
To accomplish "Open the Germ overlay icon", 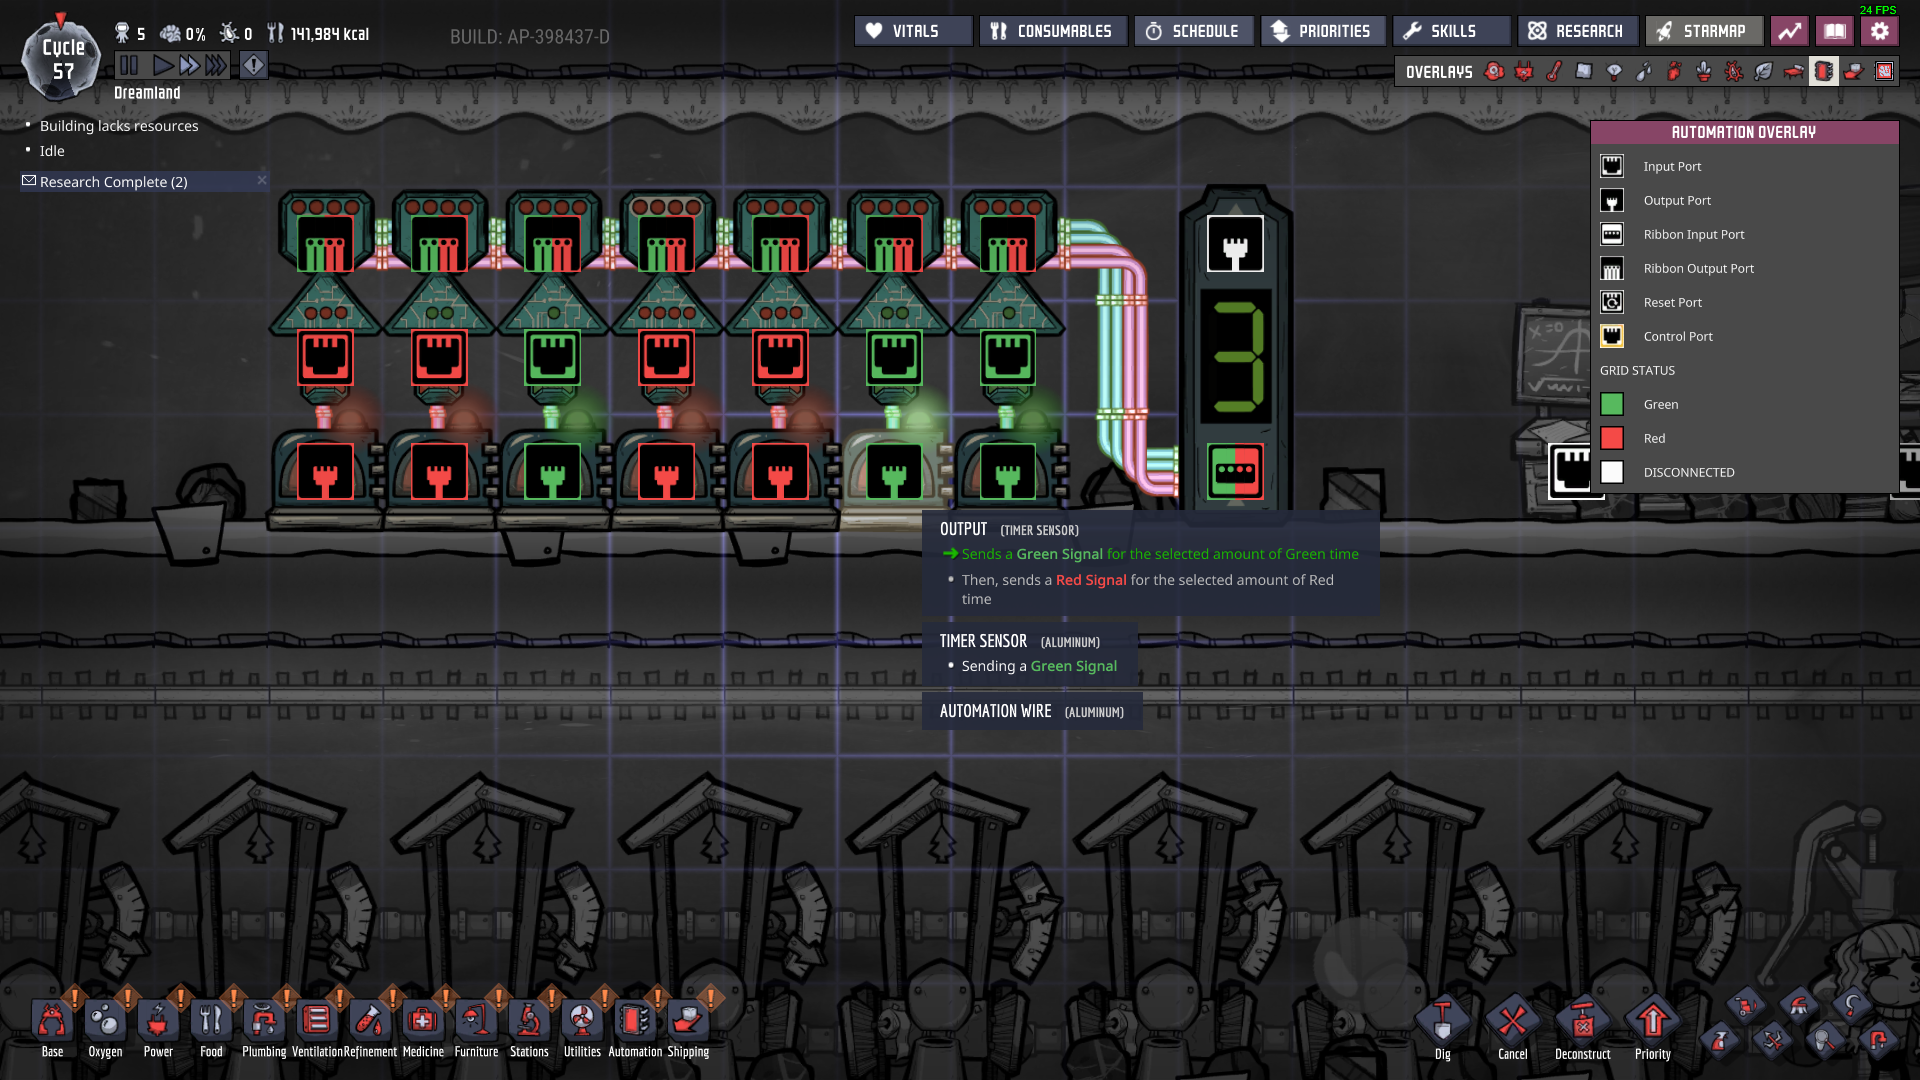I will [x=1733, y=71].
